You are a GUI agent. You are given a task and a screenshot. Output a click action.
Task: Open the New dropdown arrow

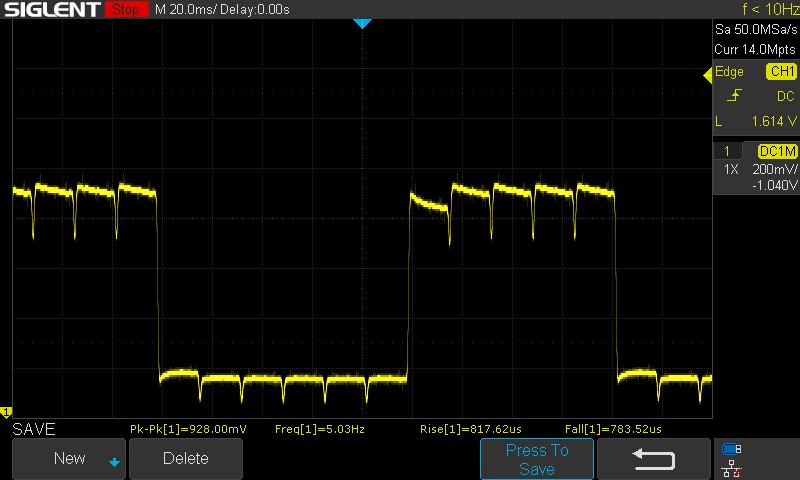click(x=114, y=462)
